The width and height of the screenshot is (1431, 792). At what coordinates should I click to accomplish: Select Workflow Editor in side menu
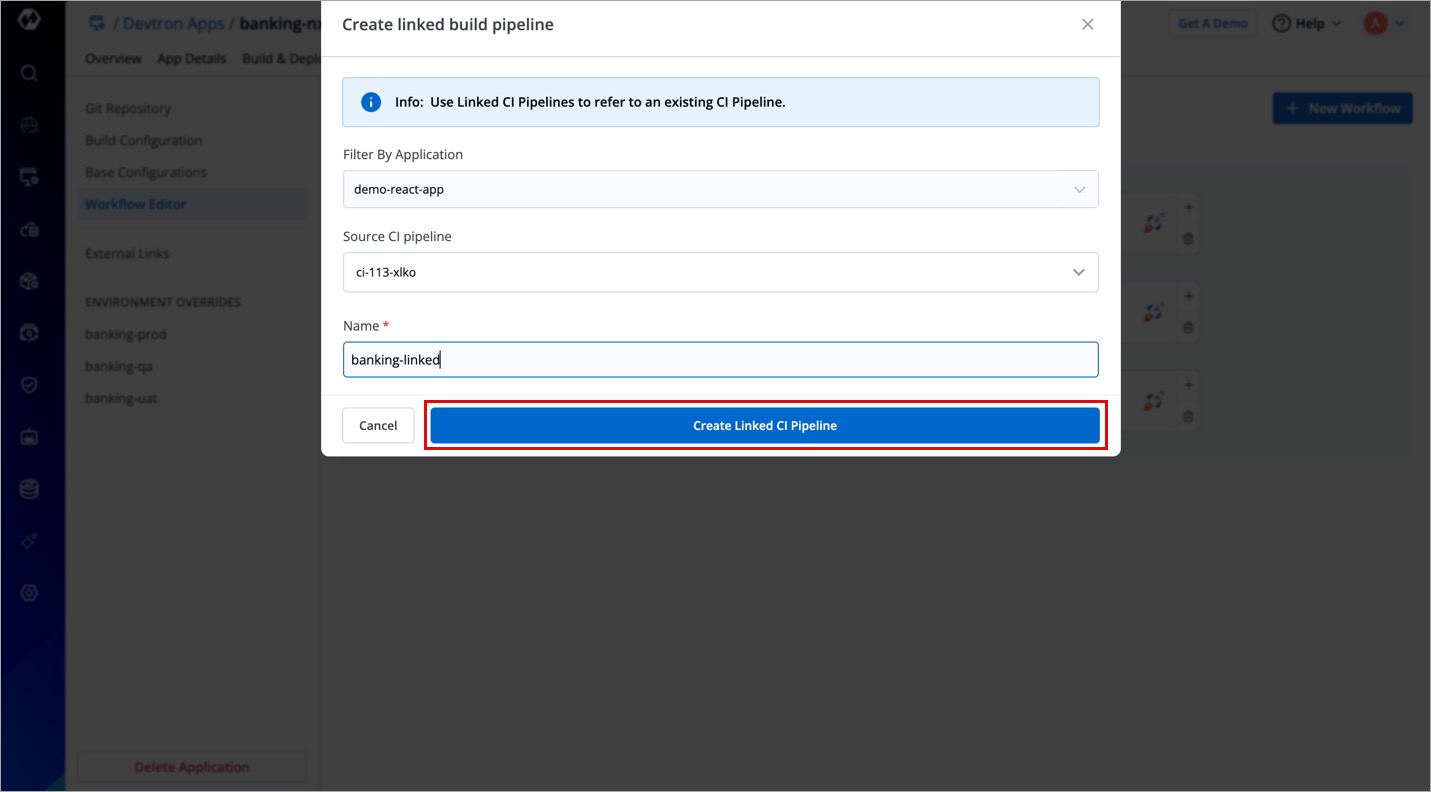(x=136, y=205)
